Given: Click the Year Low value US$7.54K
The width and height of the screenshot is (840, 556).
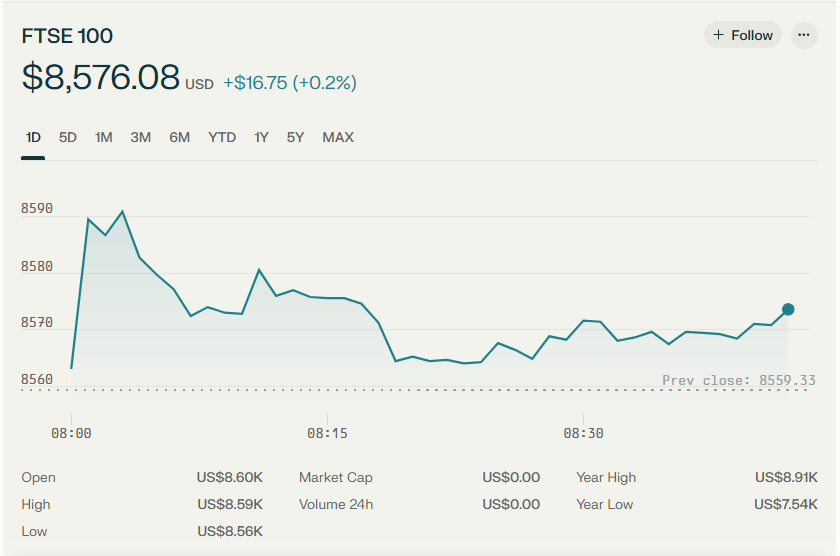Looking at the screenshot, I should point(785,504).
